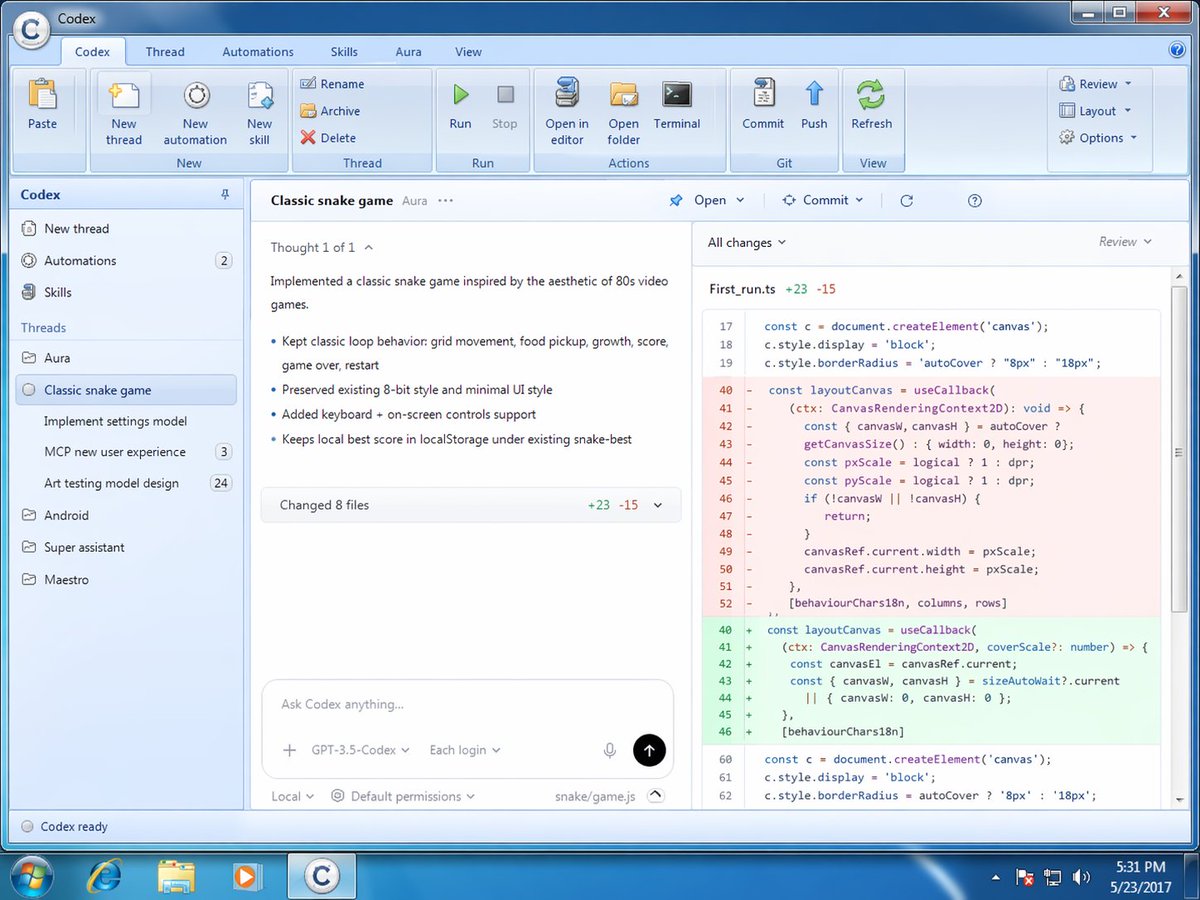
Task: Switch to the Automations ribbon tab
Action: point(258,52)
